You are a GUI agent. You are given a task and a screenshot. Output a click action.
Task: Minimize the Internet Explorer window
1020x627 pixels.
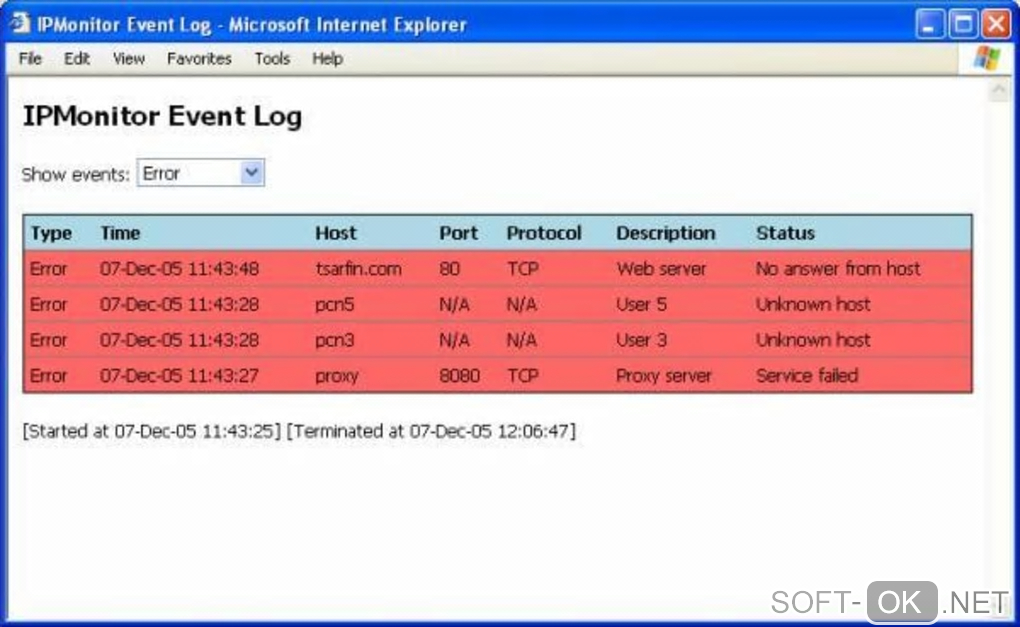coord(932,25)
